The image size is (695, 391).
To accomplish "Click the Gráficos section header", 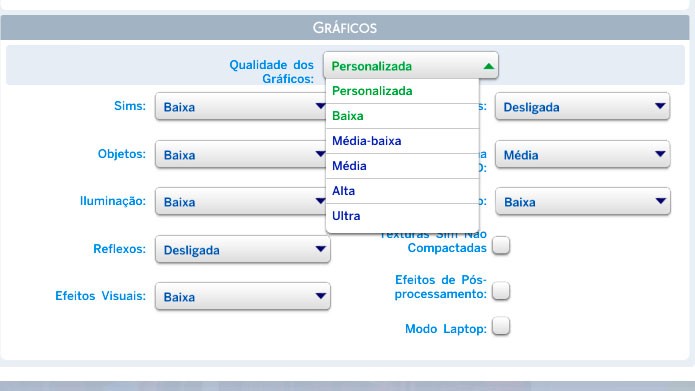I will tap(345, 27).
